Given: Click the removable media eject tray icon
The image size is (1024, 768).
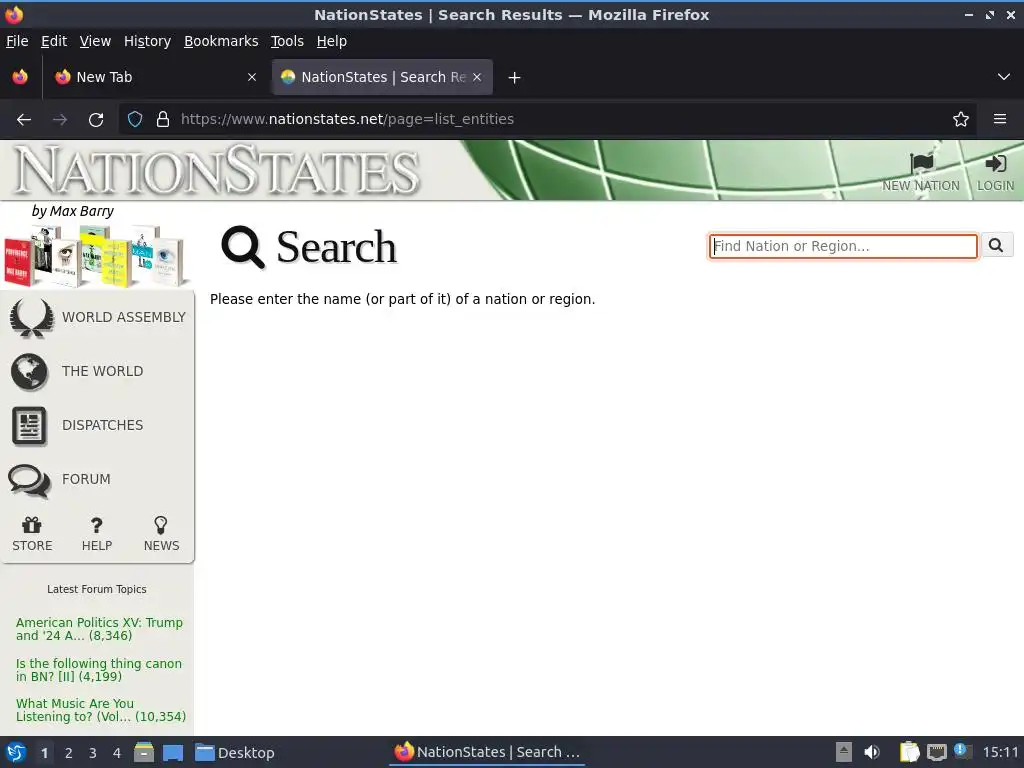Looking at the screenshot, I should 844,752.
